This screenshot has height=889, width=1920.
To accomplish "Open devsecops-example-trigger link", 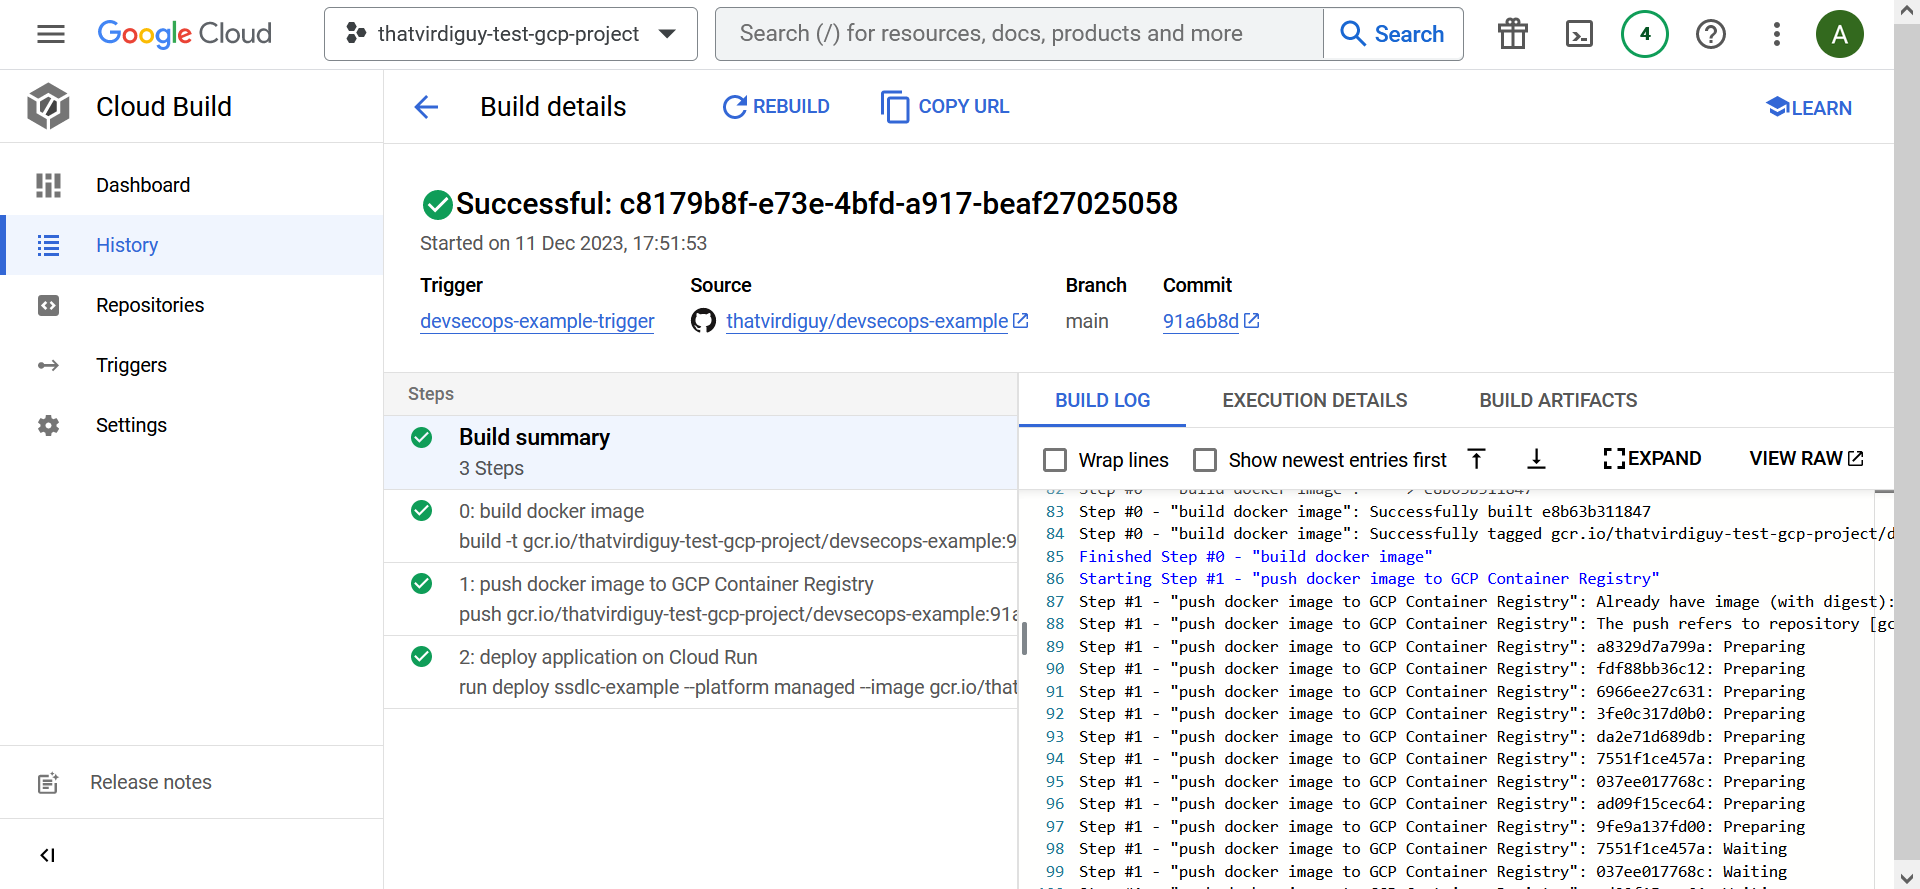I will point(537,321).
